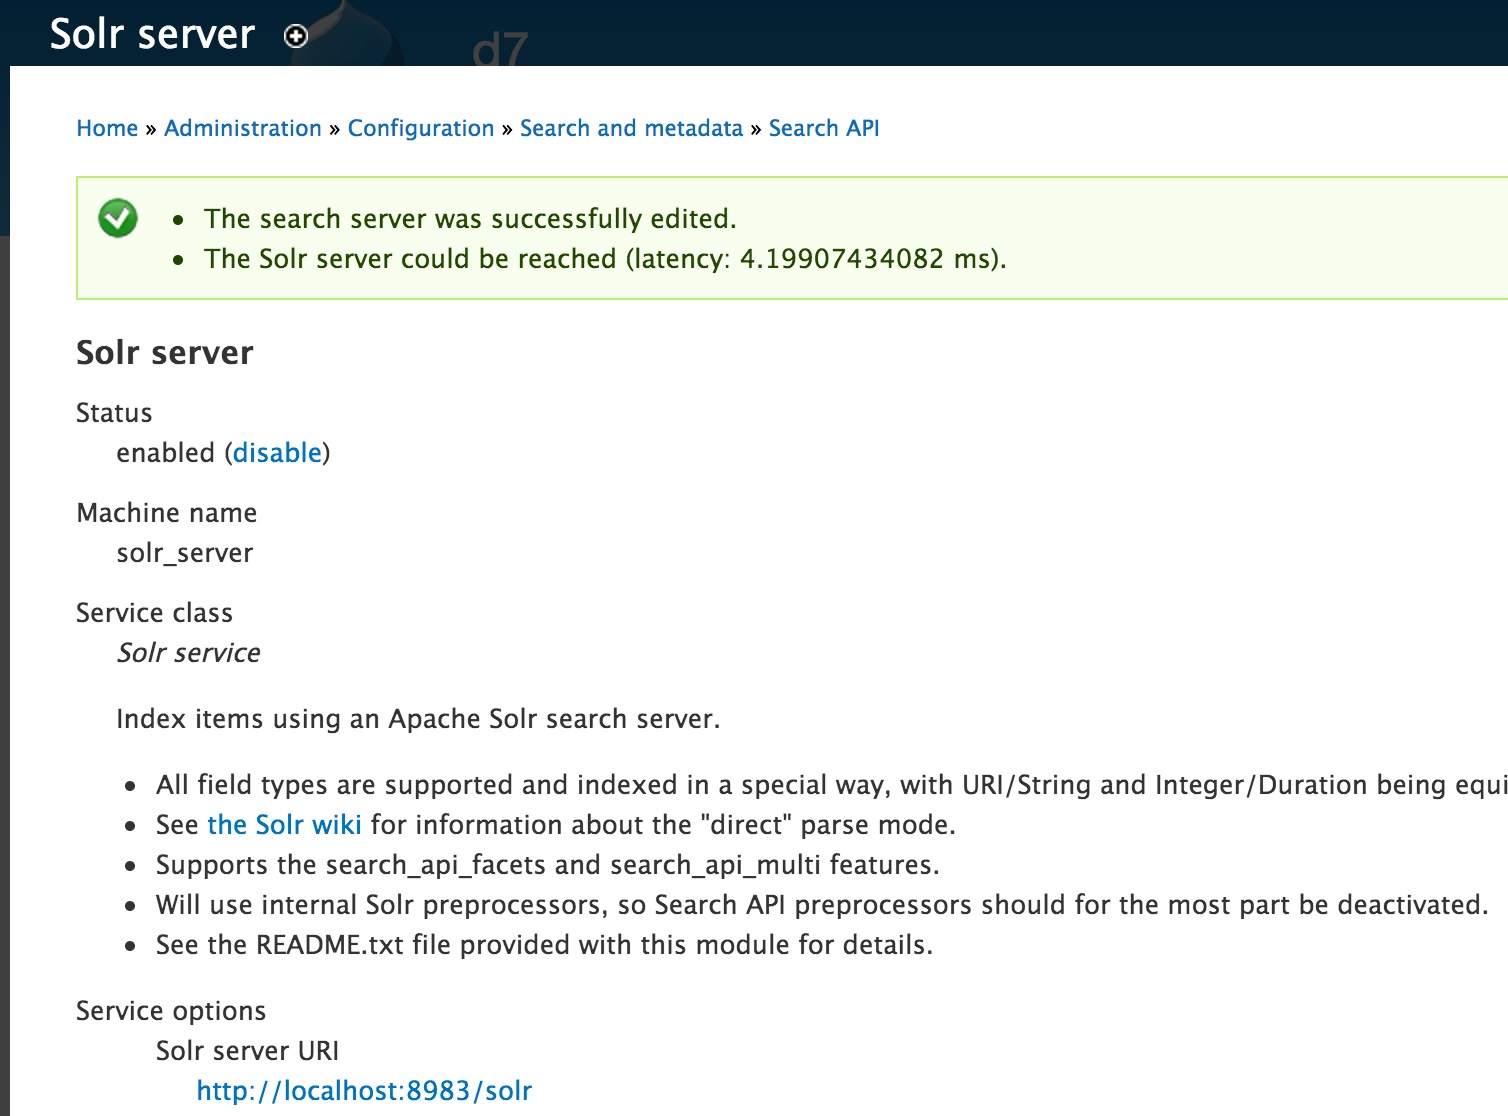
Task: Click the Solr server title in dark header
Action: (x=153, y=34)
